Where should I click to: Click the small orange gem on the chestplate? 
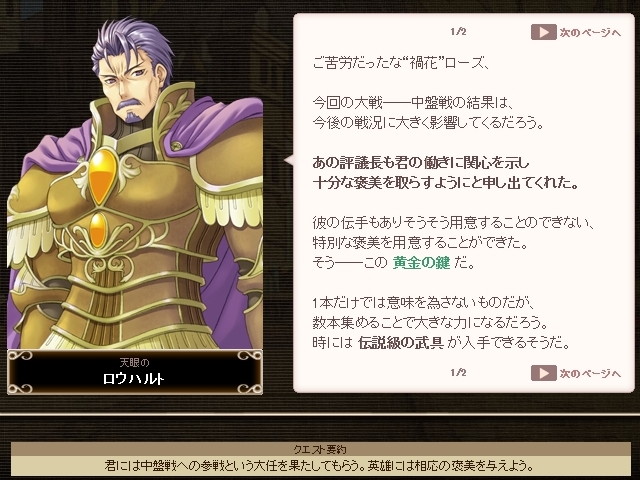98,230
